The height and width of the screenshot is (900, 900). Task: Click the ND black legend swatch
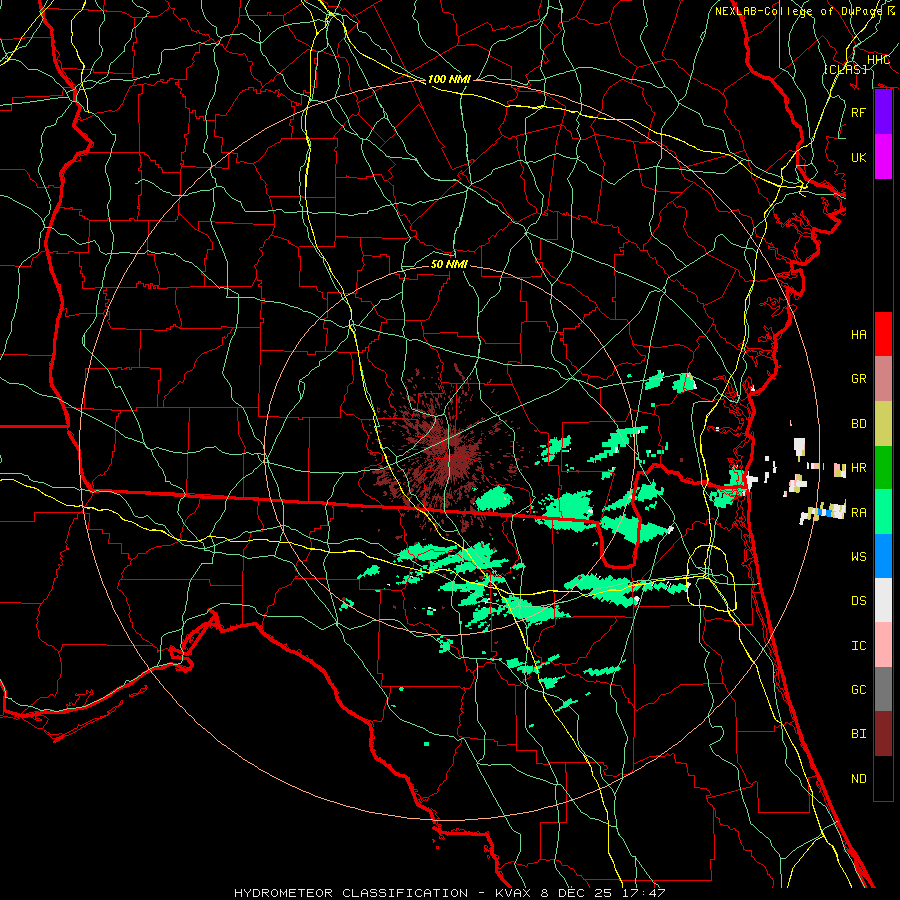tap(883, 778)
